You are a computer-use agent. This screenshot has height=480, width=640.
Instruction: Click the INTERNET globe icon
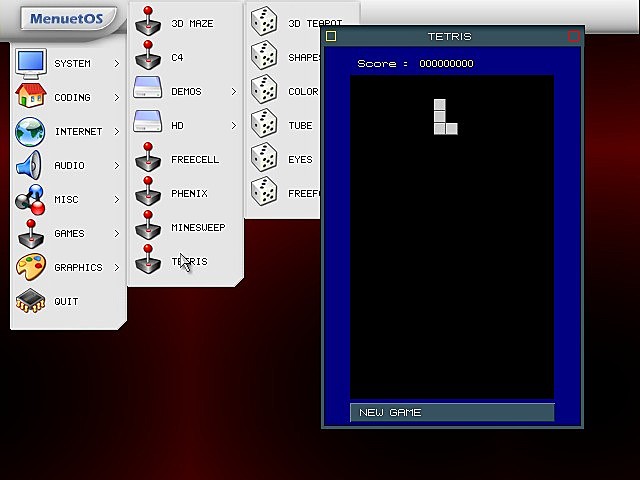[30, 131]
